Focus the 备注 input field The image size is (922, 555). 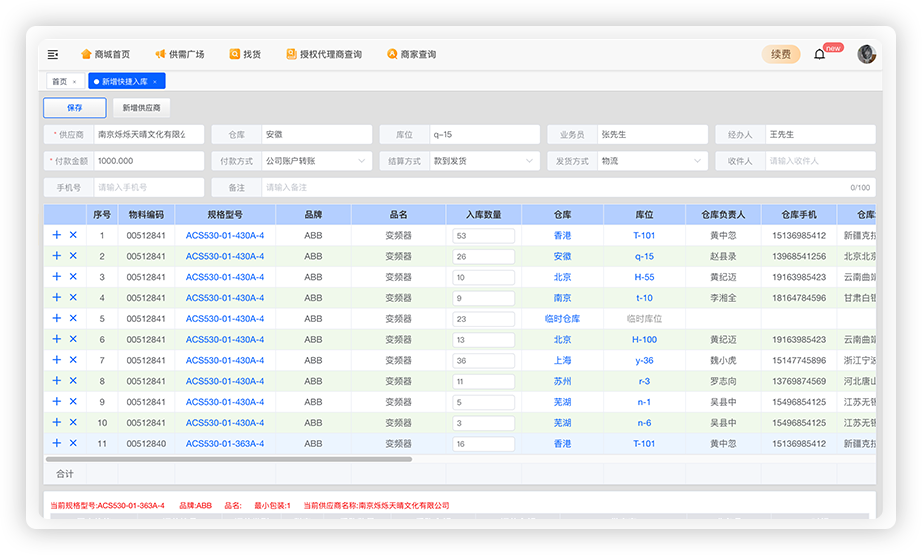[569, 187]
